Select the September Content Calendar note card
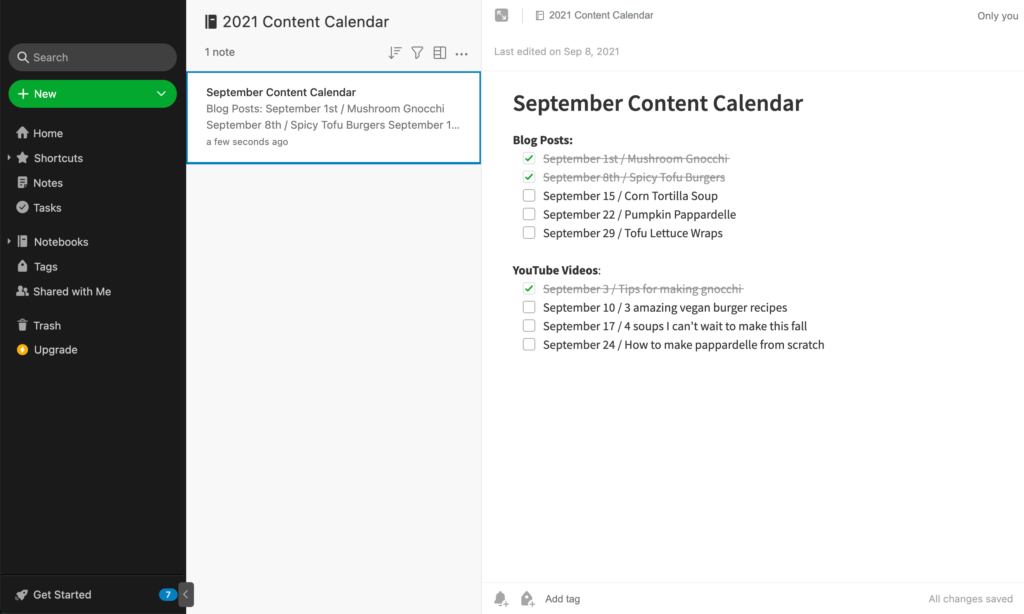This screenshot has height=614, width=1024. [333, 117]
